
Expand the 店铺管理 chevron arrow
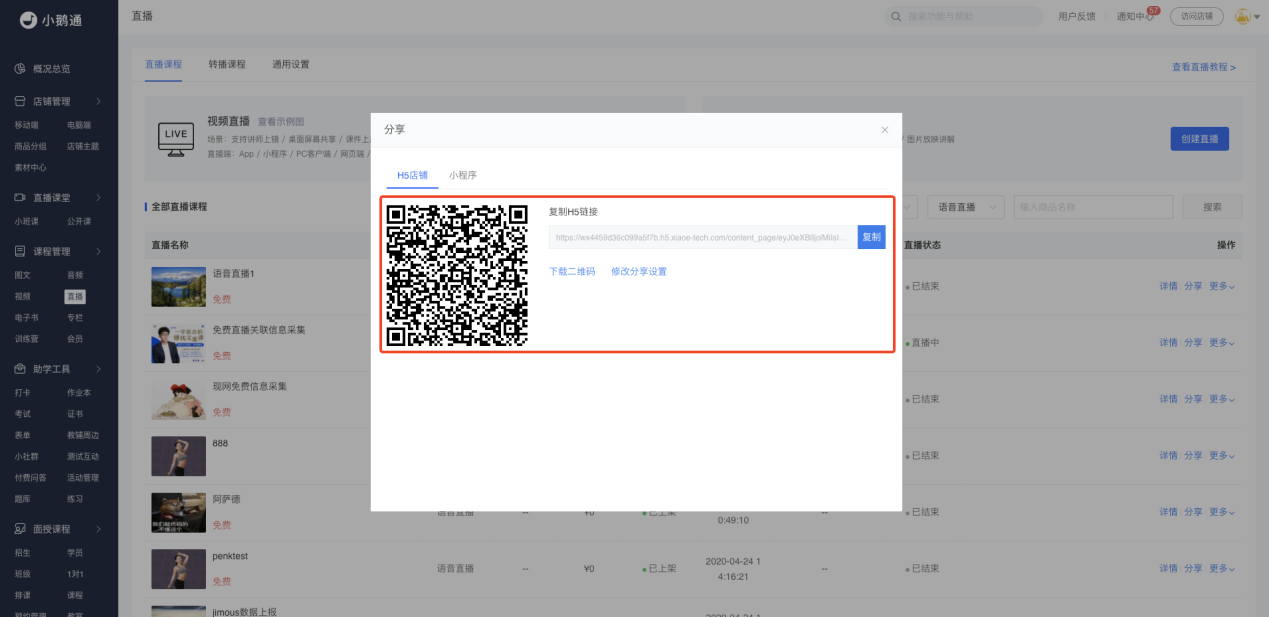[x=98, y=101]
